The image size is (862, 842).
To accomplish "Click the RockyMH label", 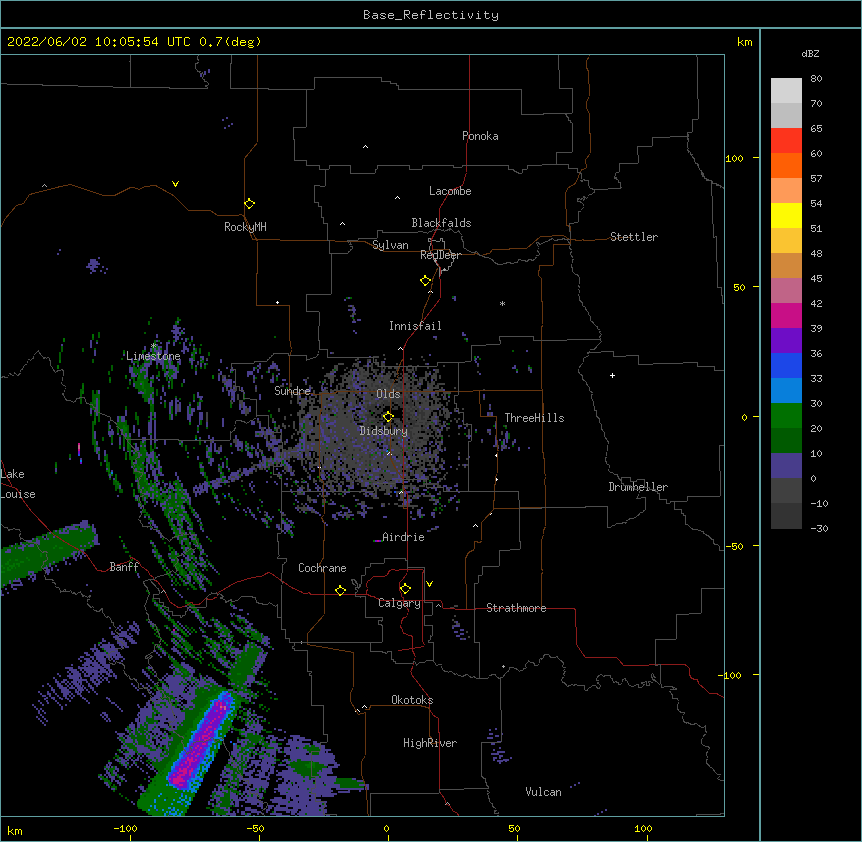I will (x=245, y=227).
